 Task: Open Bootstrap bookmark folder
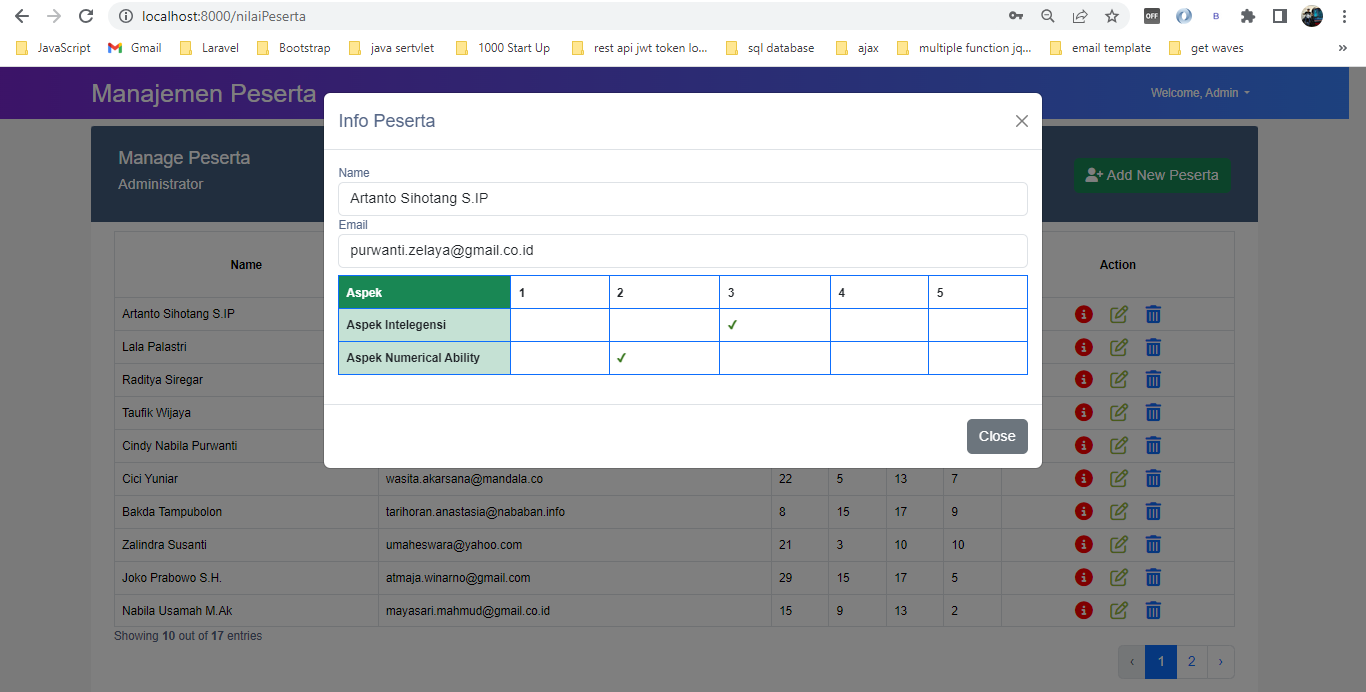293,48
